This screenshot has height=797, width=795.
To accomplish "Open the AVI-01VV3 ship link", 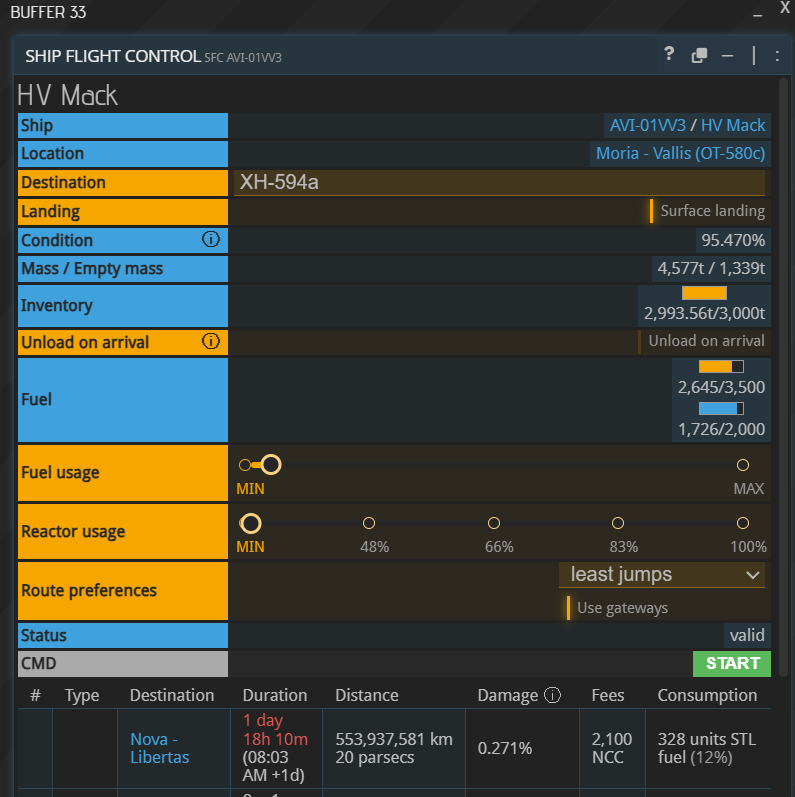I will coord(647,125).
